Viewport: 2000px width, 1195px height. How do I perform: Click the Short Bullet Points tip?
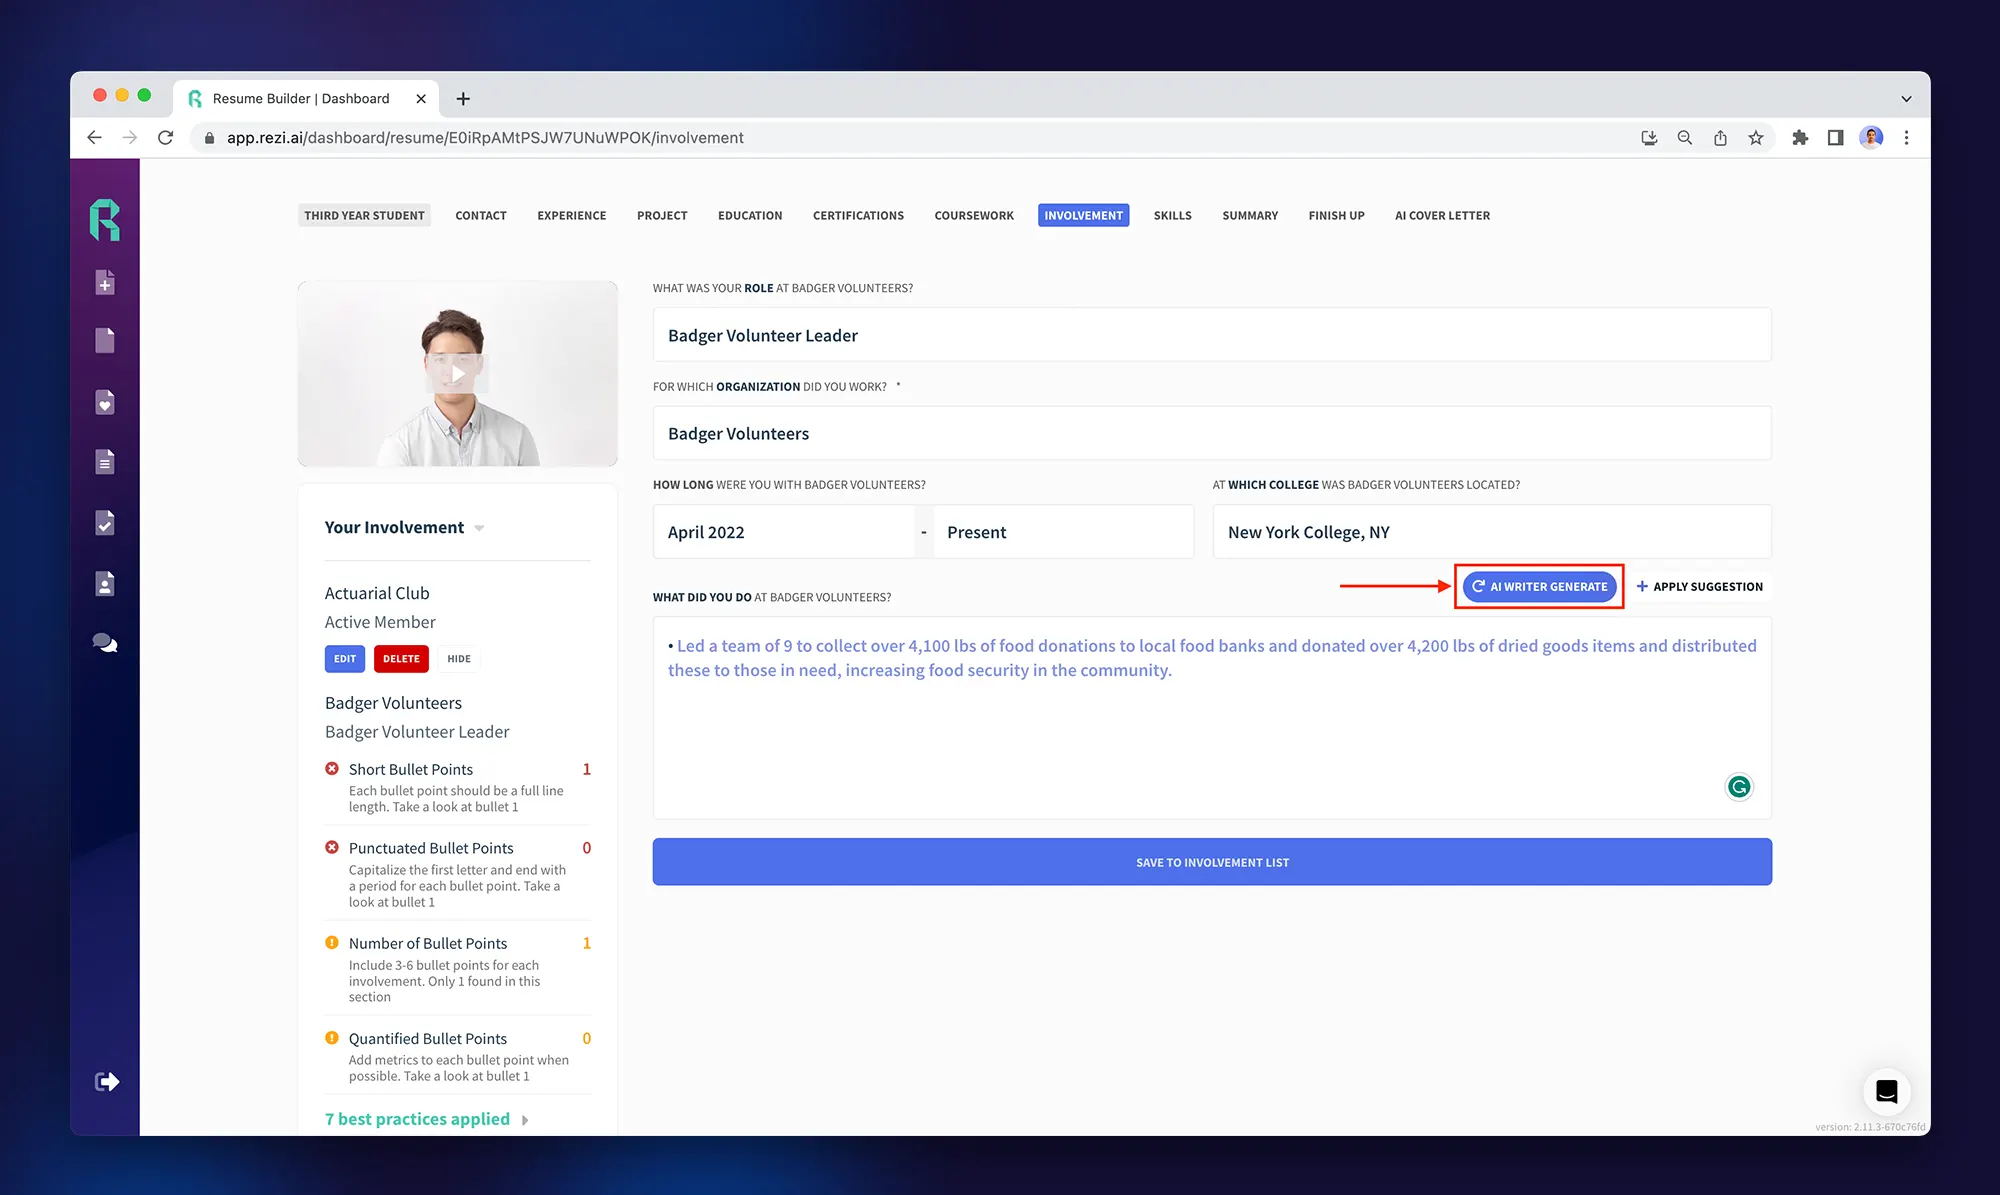coord(458,787)
